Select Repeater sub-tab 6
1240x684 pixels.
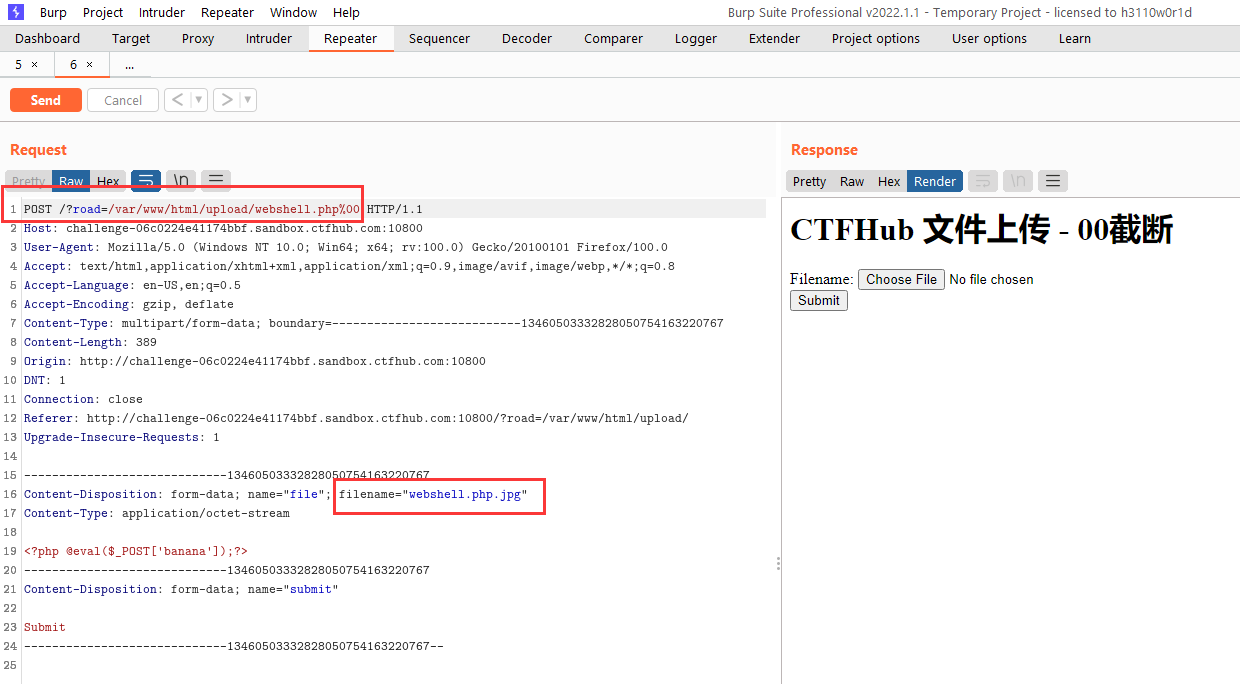click(73, 64)
